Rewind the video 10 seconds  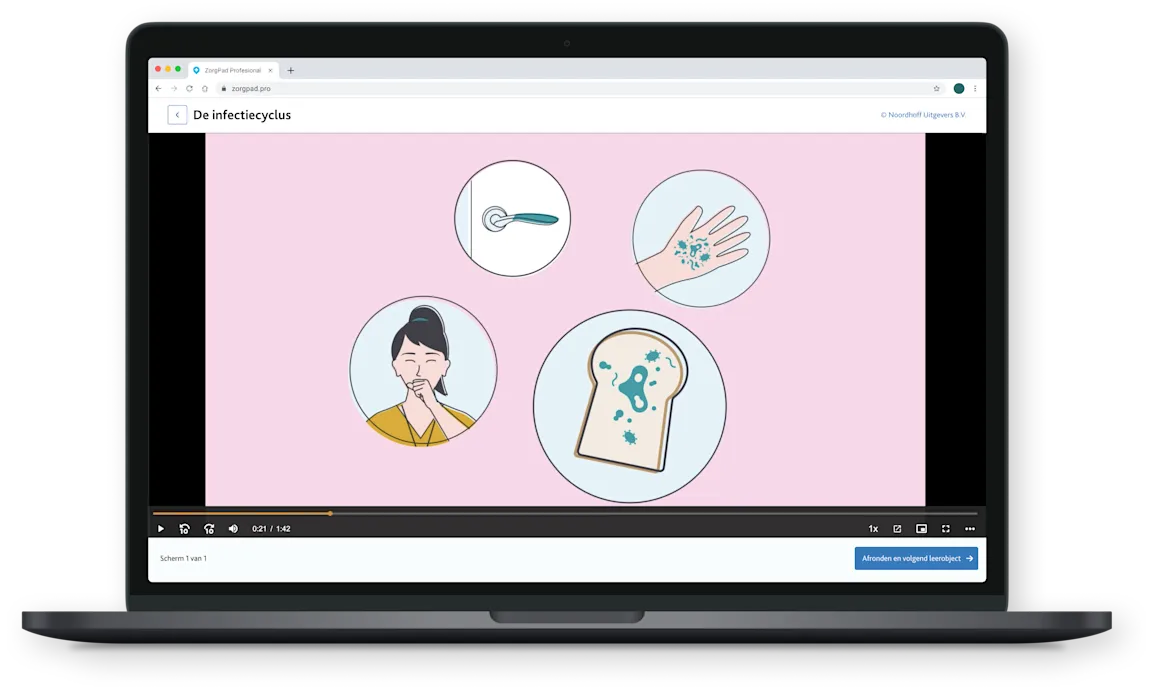185,528
